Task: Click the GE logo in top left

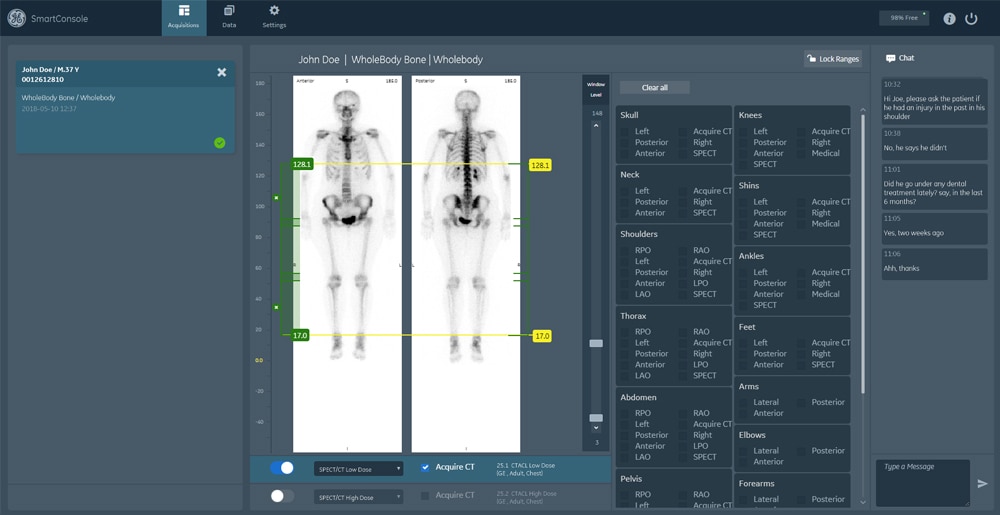Action: [x=16, y=18]
